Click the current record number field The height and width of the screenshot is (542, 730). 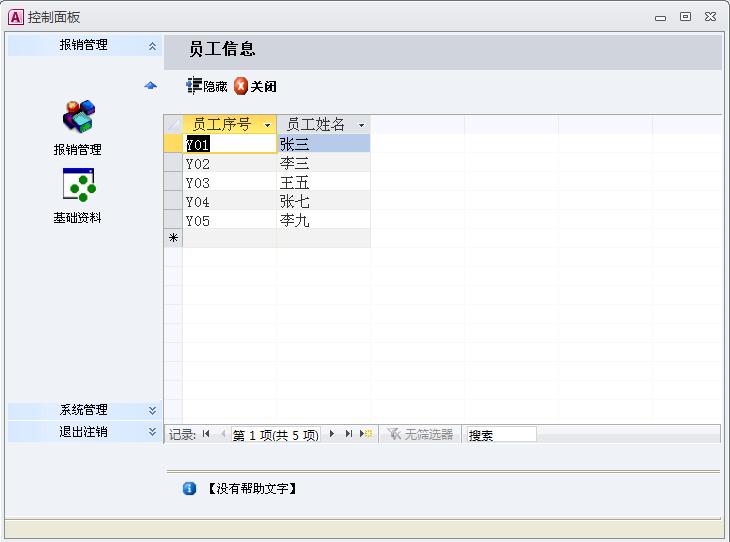[x=276, y=435]
